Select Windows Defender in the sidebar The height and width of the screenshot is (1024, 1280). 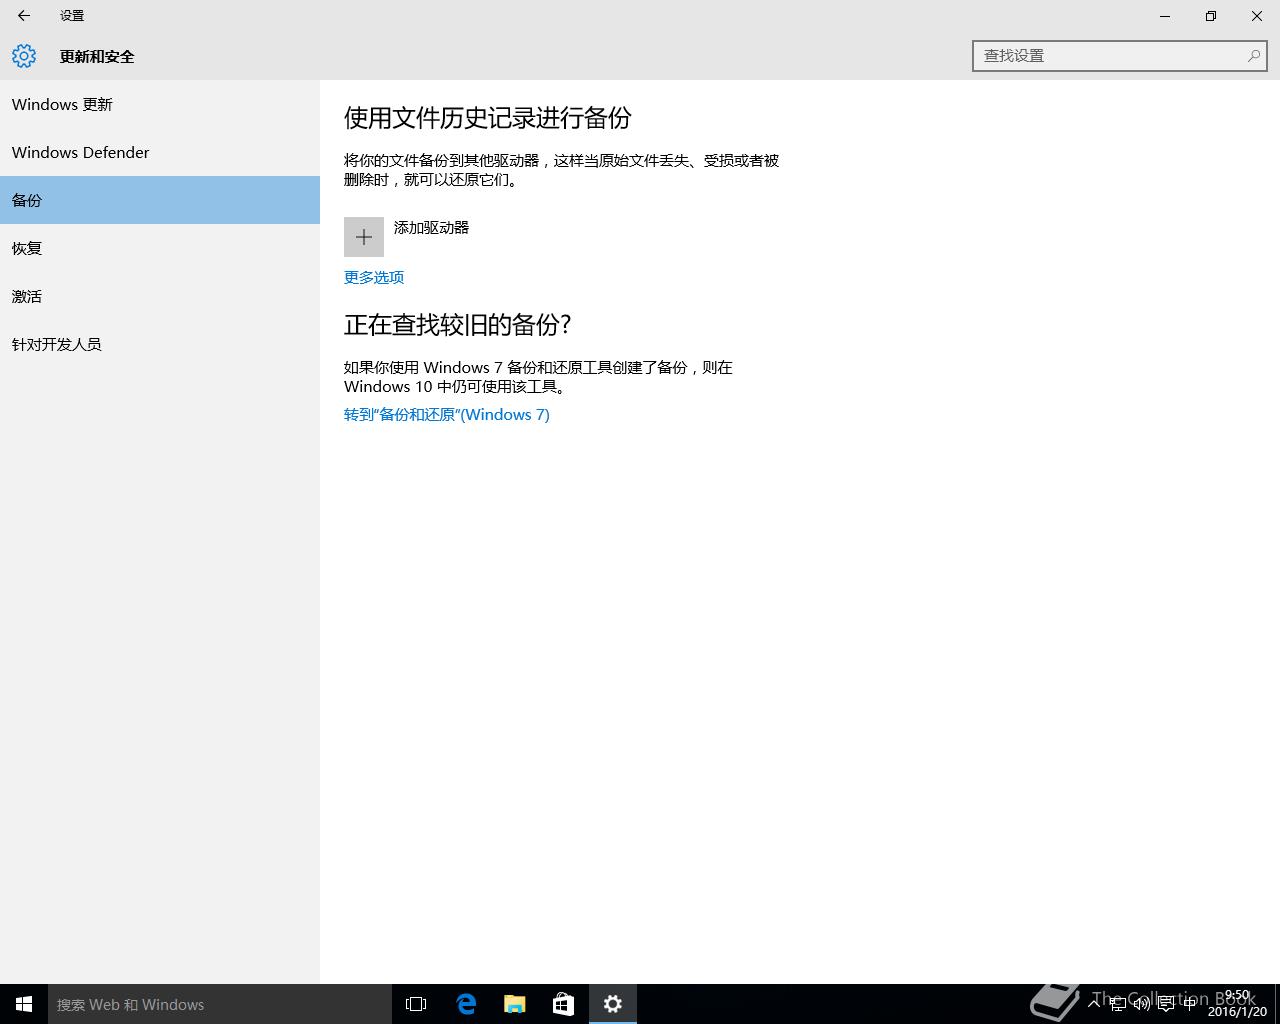pyautogui.click(x=160, y=152)
